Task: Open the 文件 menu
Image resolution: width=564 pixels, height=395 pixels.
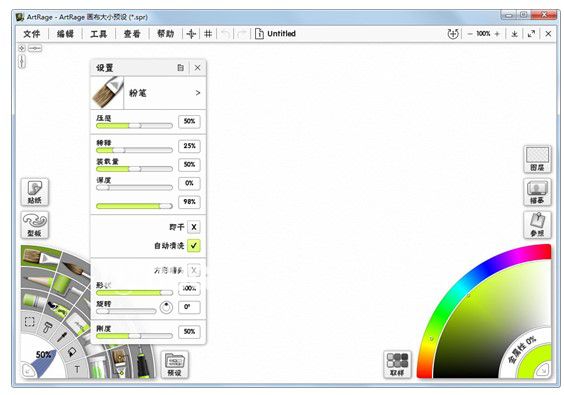Action: 32,34
